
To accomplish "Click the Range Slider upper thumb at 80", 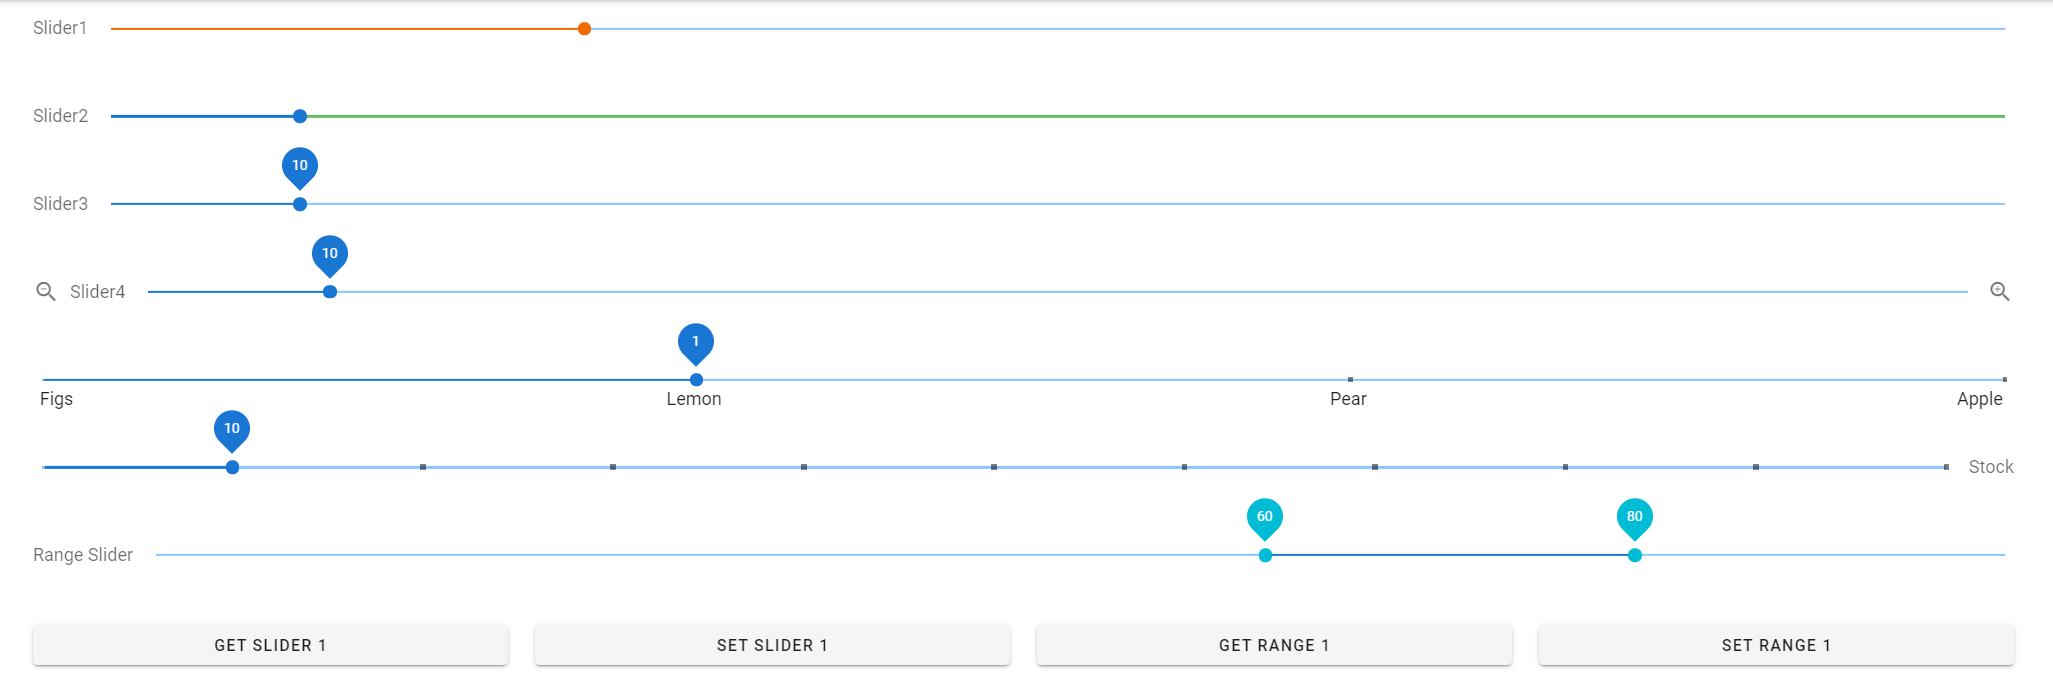I will [x=1634, y=555].
